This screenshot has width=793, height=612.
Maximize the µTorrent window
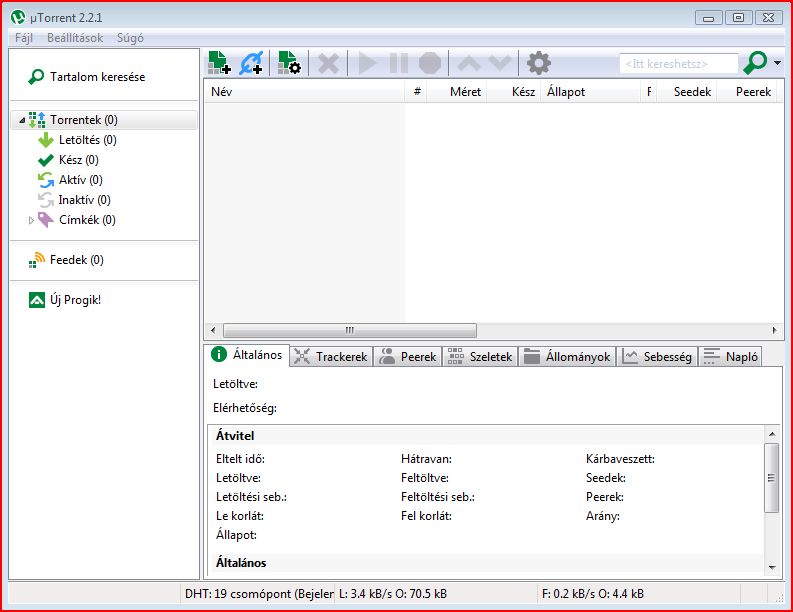[x=738, y=18]
